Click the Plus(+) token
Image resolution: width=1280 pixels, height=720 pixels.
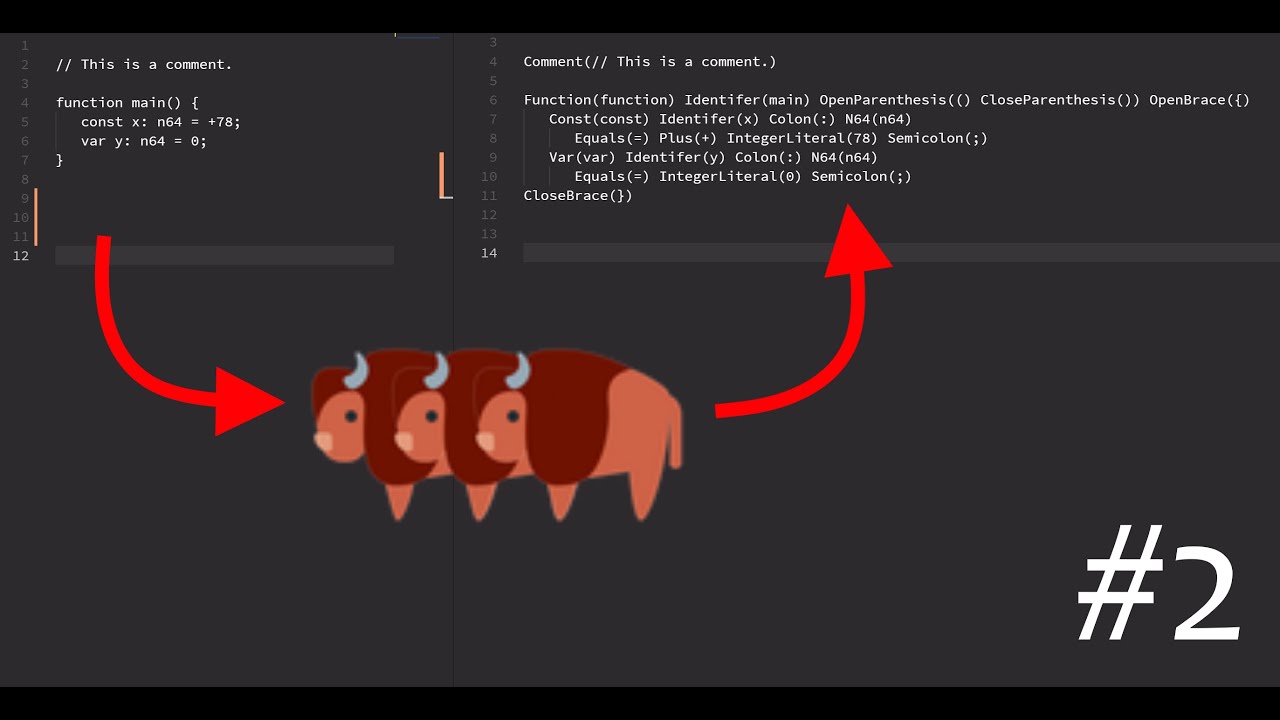[688, 138]
